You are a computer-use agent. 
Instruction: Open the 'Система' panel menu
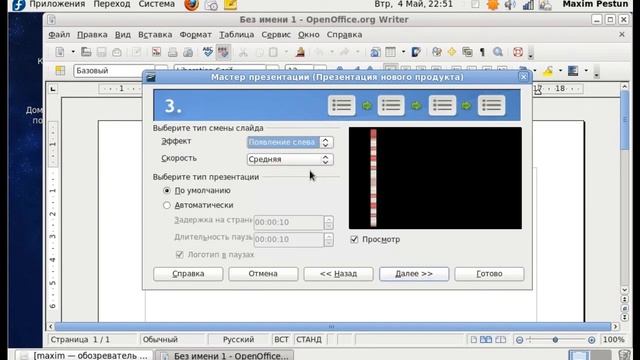pos(156,4)
